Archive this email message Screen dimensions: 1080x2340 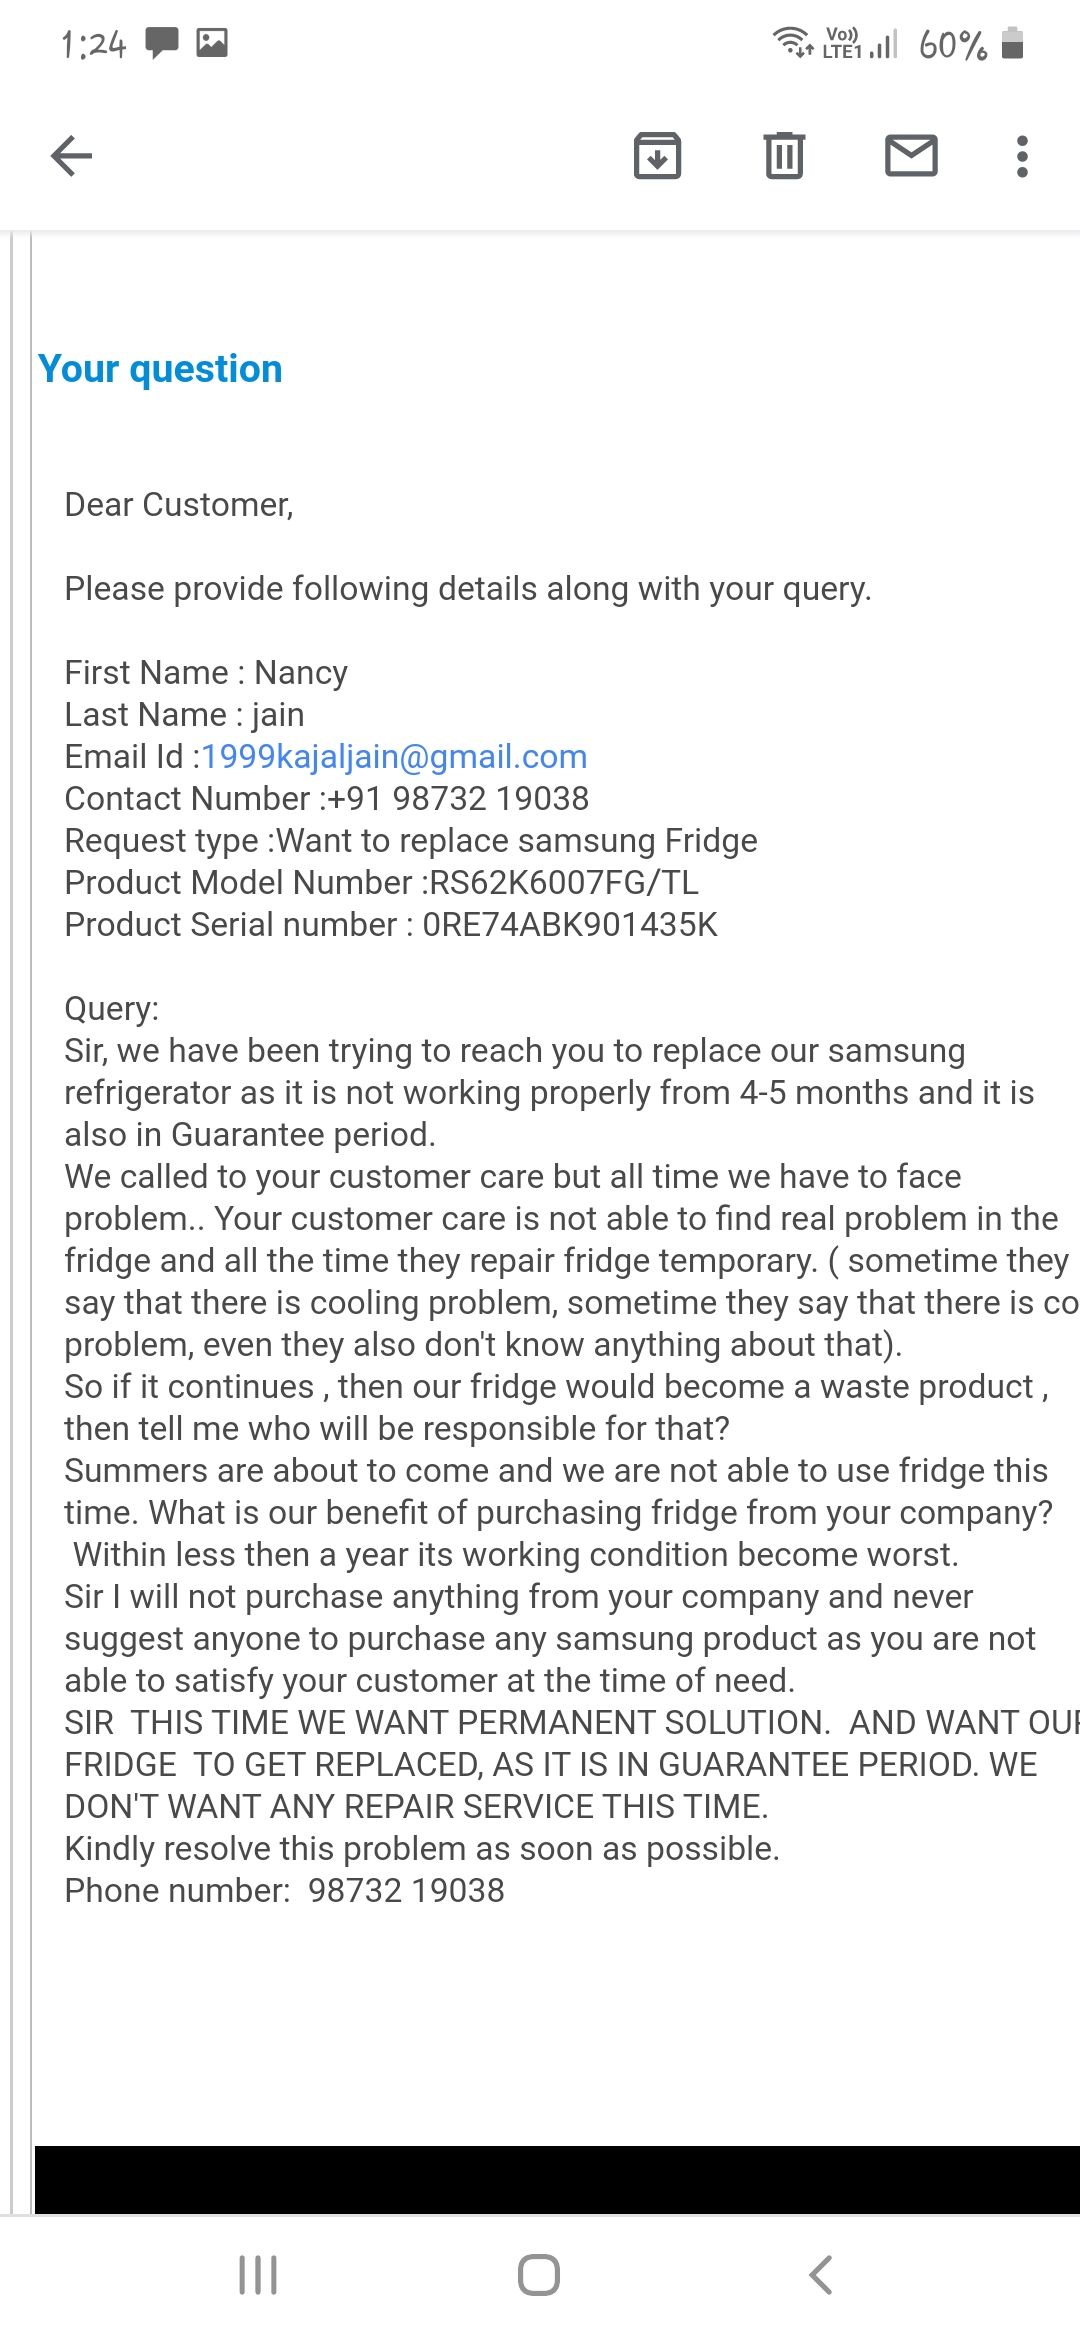[x=657, y=156]
